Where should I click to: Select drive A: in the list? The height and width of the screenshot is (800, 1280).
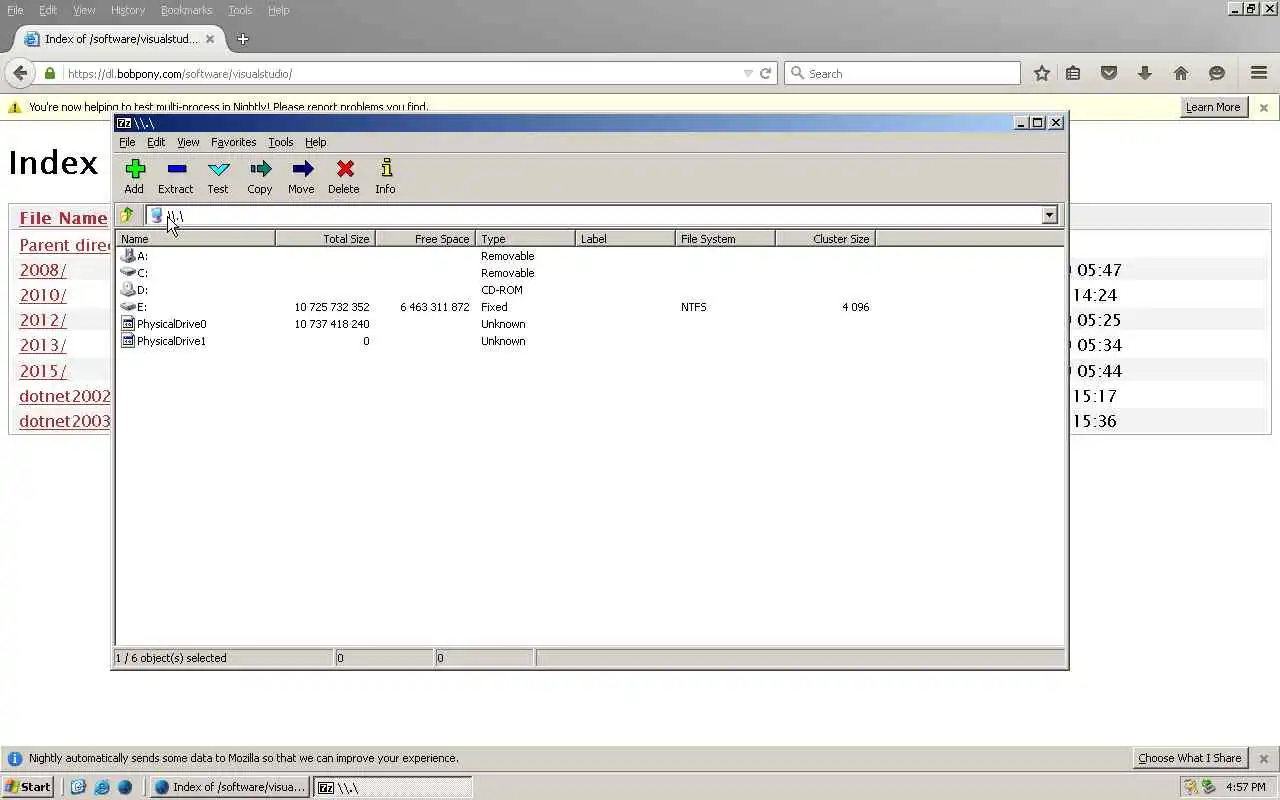[134, 256]
